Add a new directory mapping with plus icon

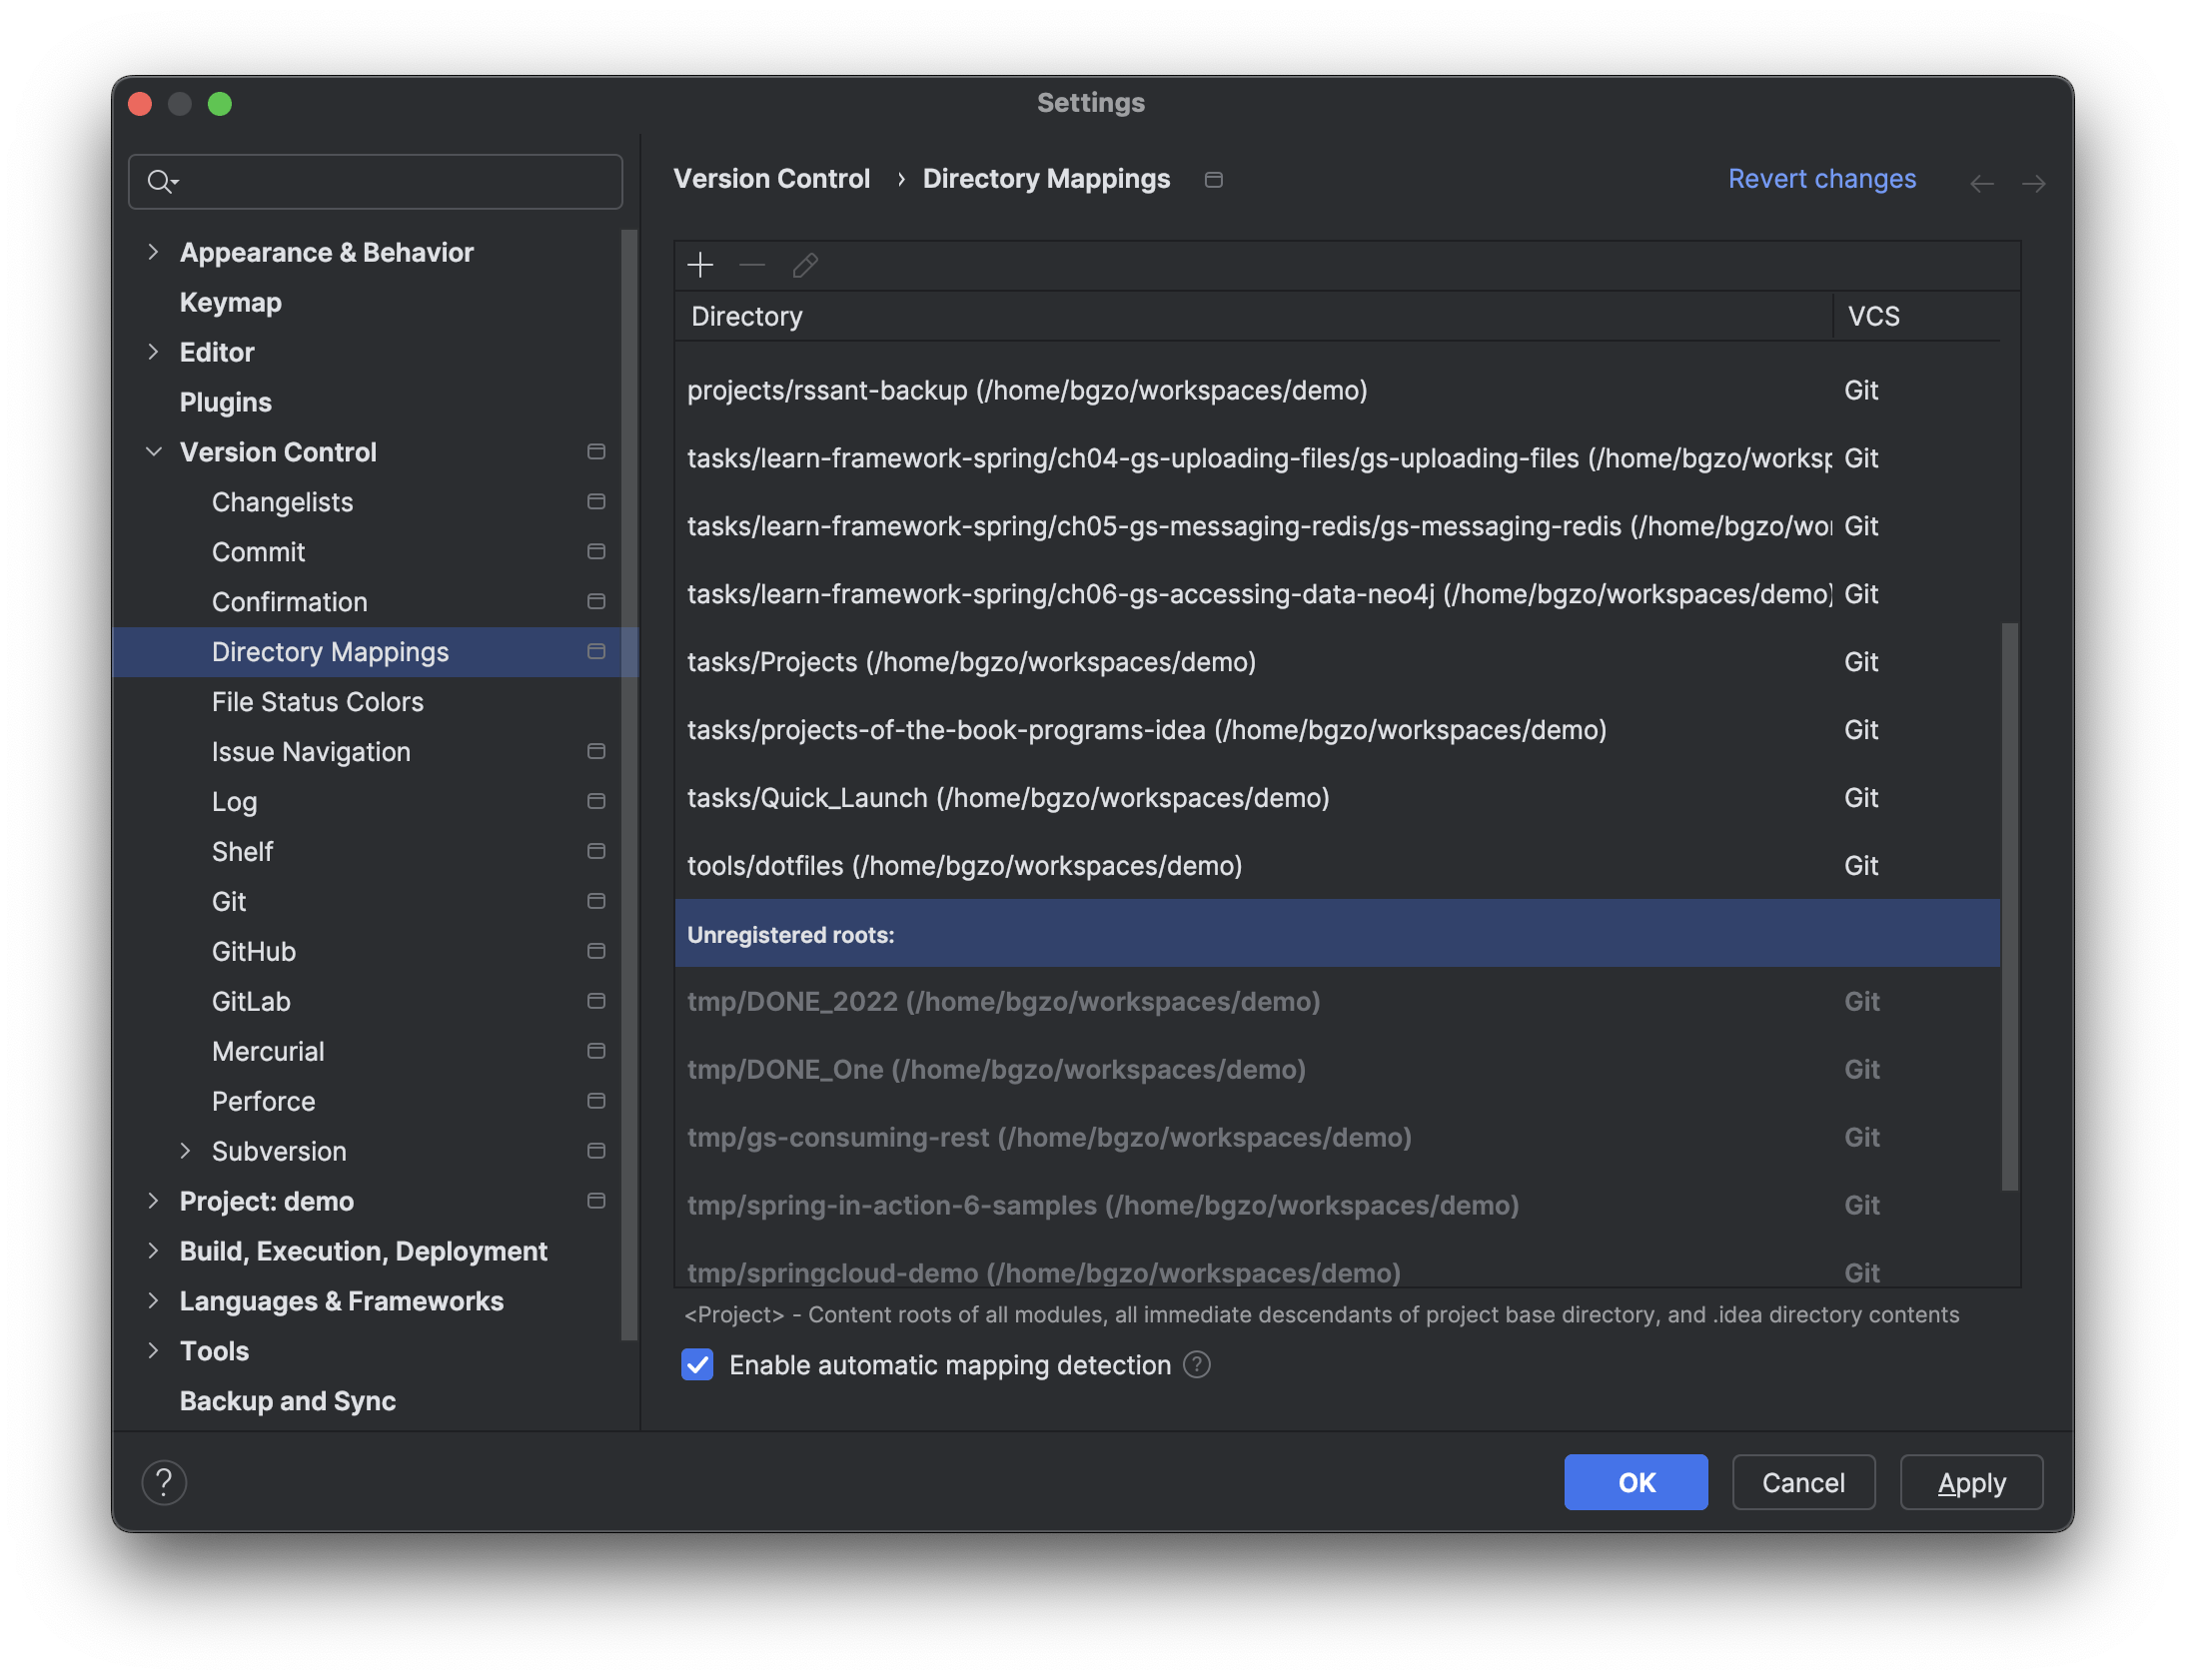pyautogui.click(x=700, y=265)
